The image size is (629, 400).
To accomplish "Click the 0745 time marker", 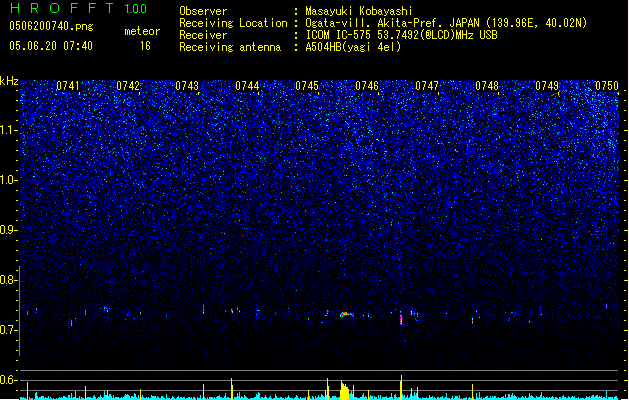I will click(x=307, y=85).
